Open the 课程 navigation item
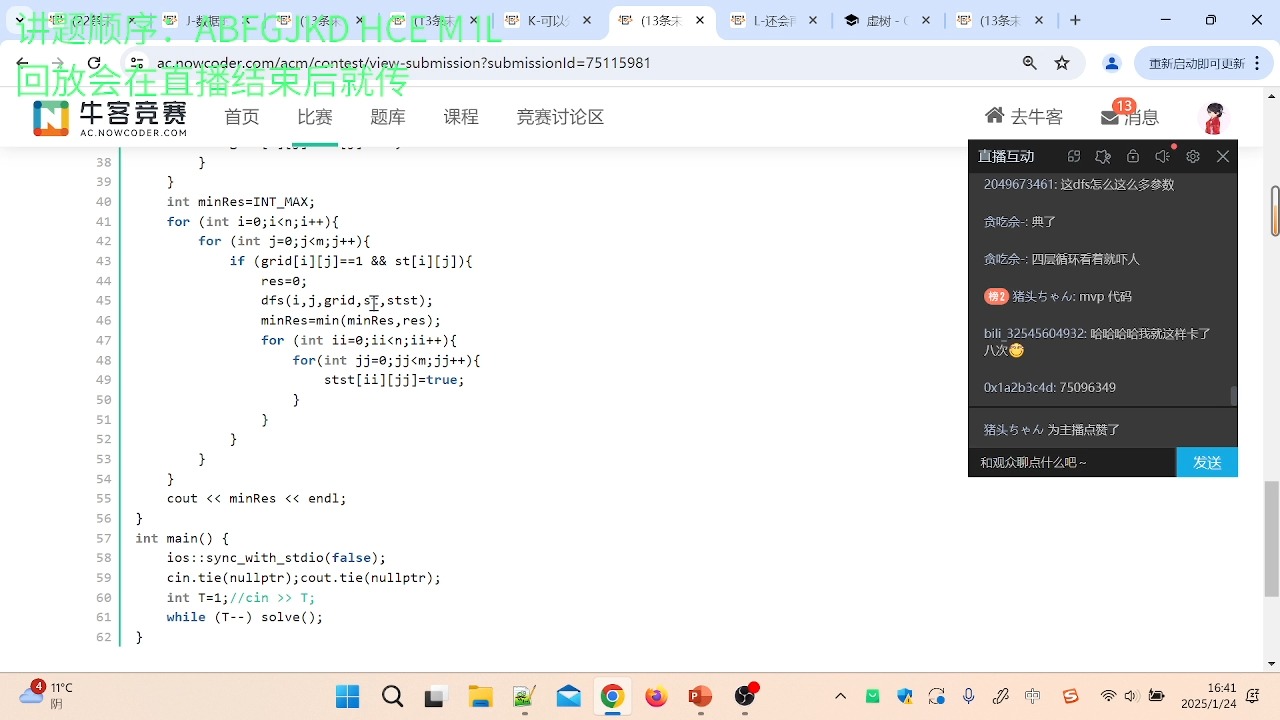Screen dimensions: 1280x720 (461, 117)
